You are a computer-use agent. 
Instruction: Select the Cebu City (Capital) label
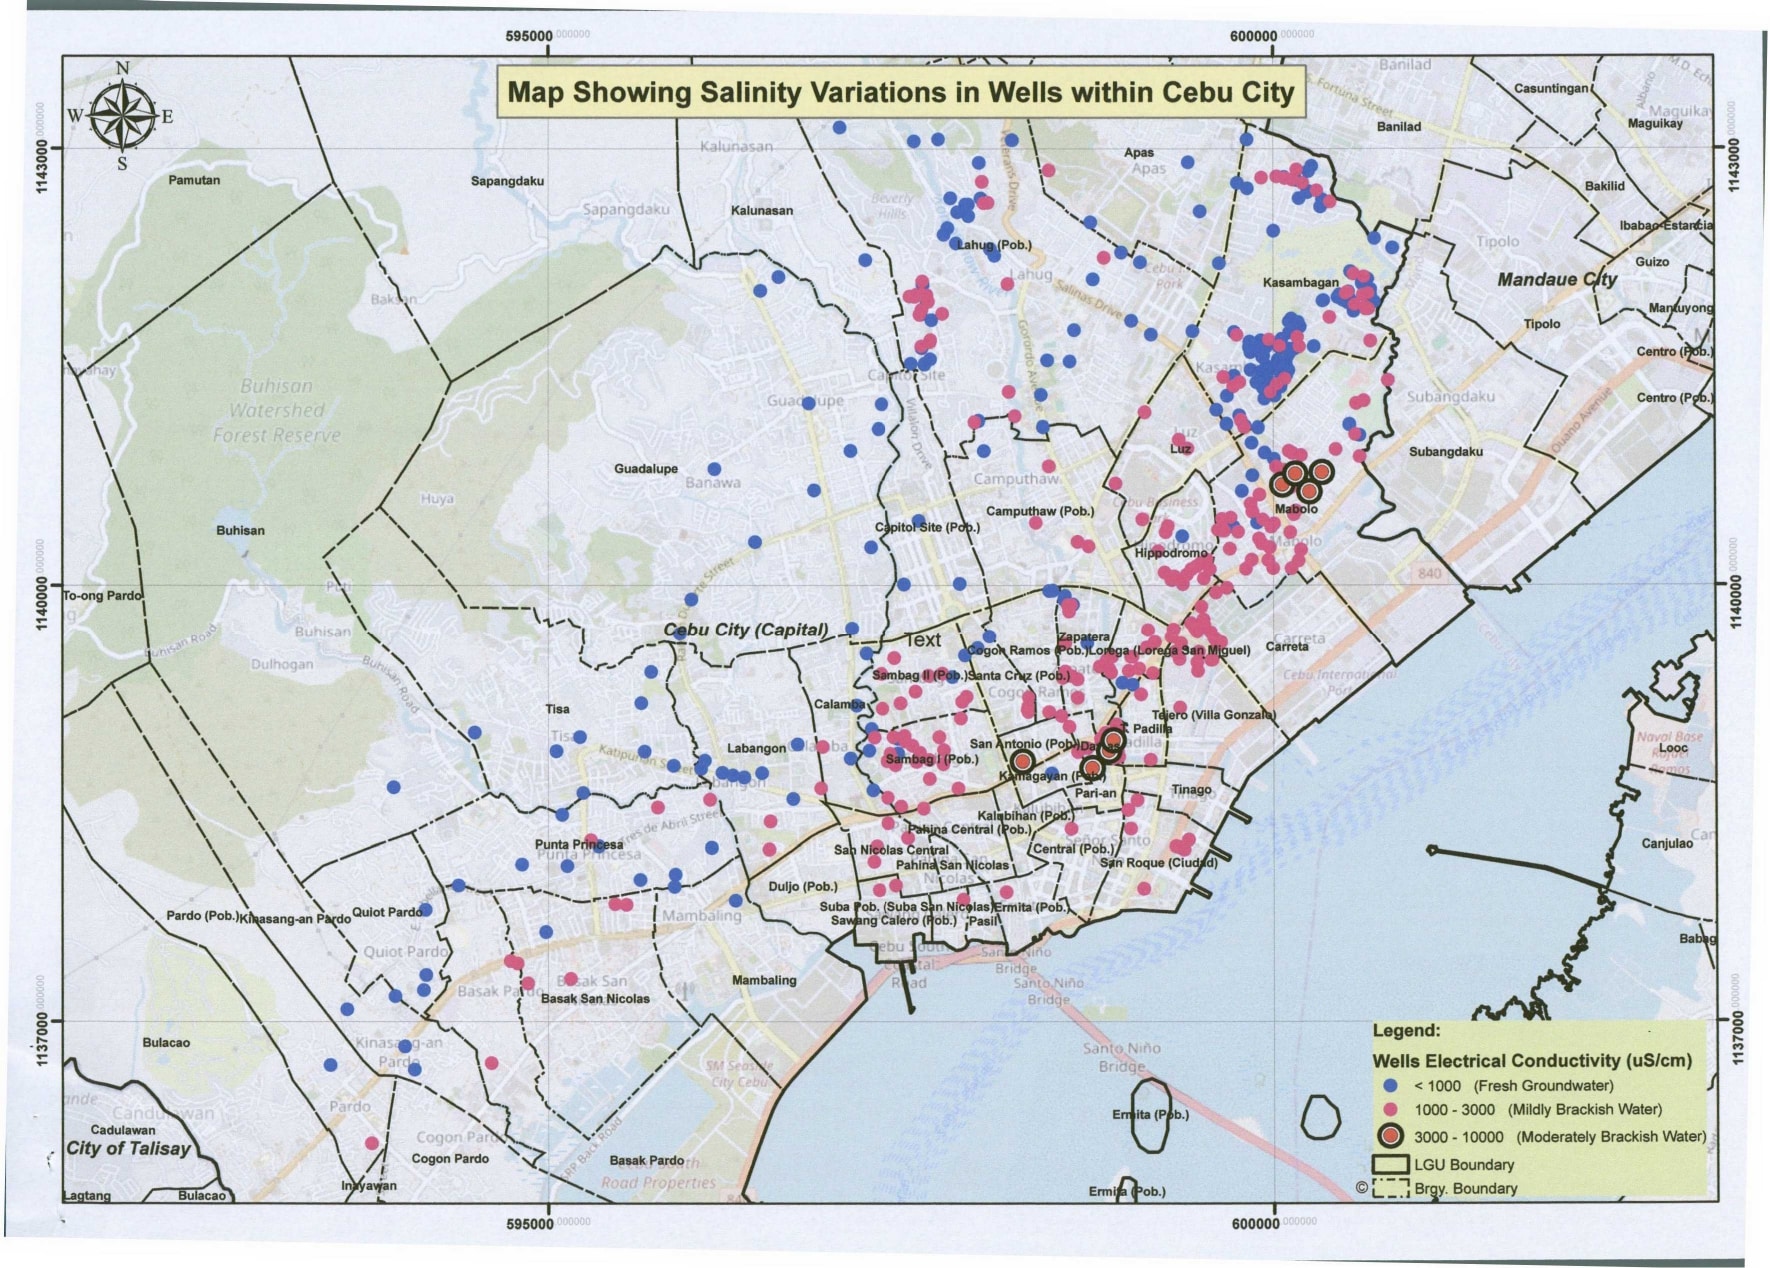point(746,629)
